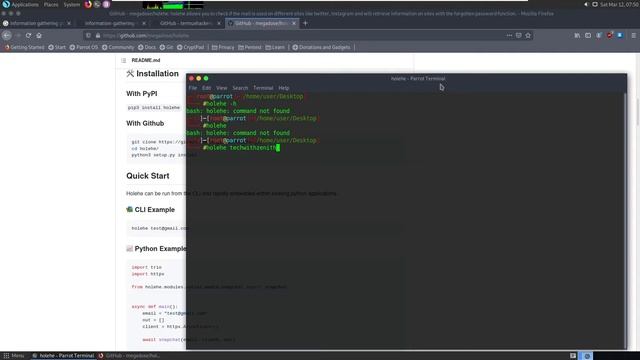Expand the Privacy bookmark folder
Viewport: 640px width, 360px height.
tap(223, 47)
